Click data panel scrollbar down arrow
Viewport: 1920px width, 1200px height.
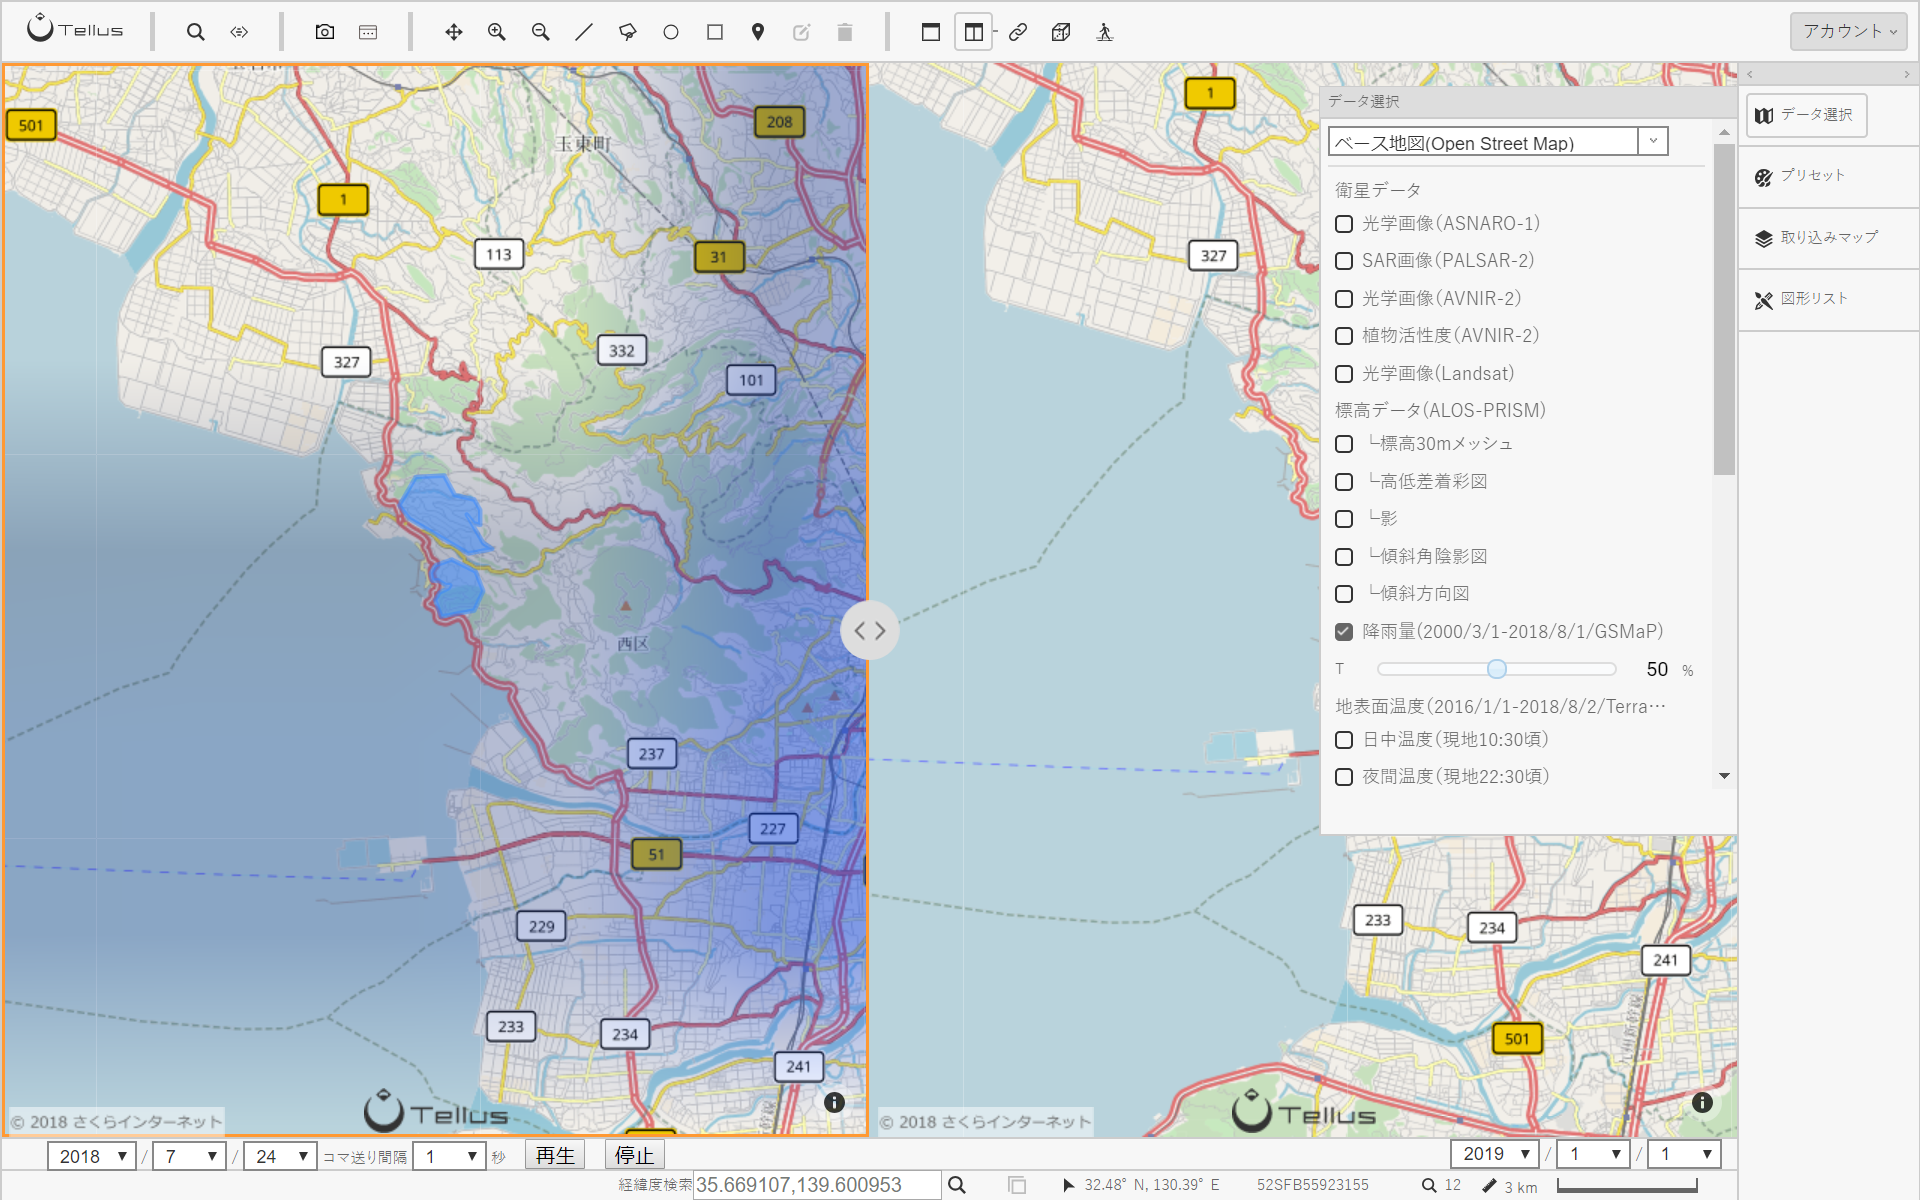[x=1724, y=776]
